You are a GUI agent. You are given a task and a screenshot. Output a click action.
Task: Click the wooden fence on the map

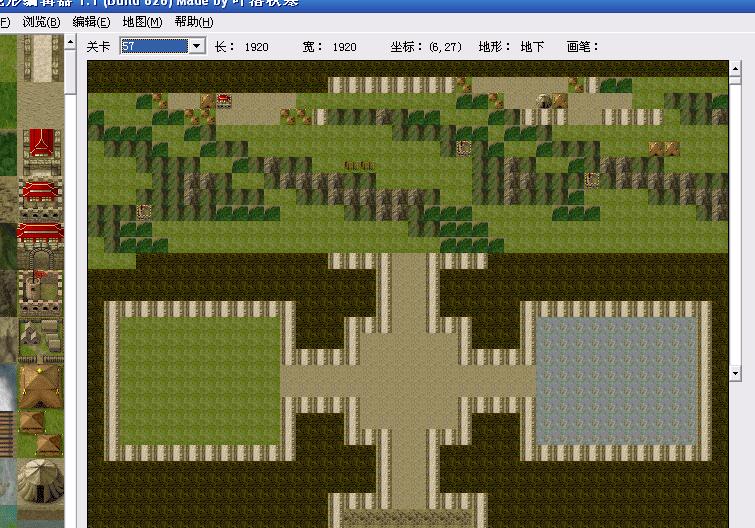(x=359, y=163)
